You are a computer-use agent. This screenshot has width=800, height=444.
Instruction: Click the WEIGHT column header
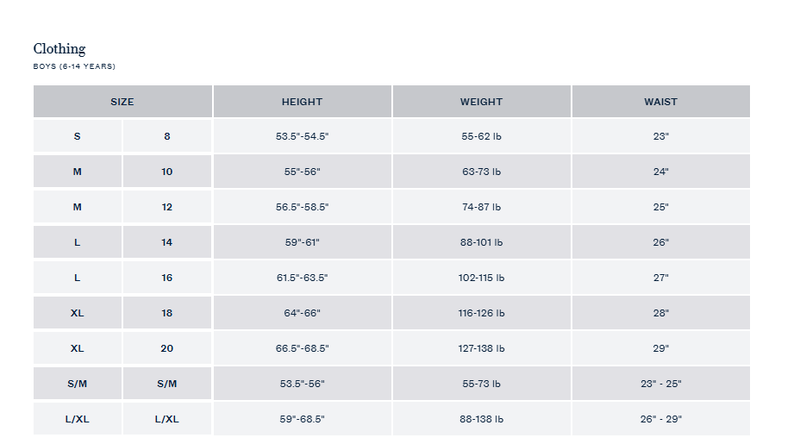tap(481, 102)
